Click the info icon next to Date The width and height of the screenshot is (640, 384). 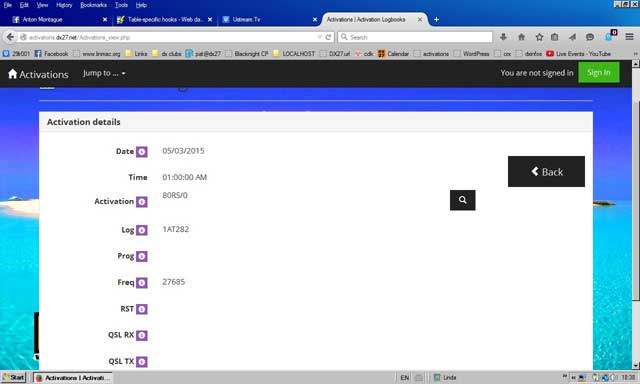(142, 152)
